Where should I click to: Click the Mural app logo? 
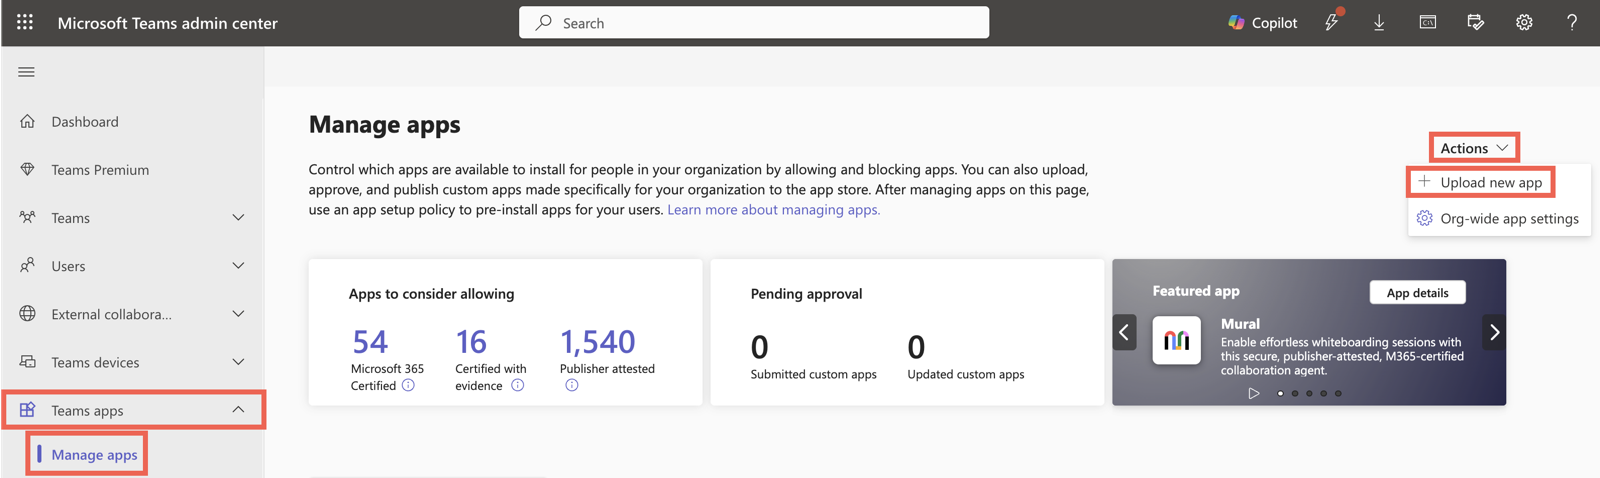1176,340
